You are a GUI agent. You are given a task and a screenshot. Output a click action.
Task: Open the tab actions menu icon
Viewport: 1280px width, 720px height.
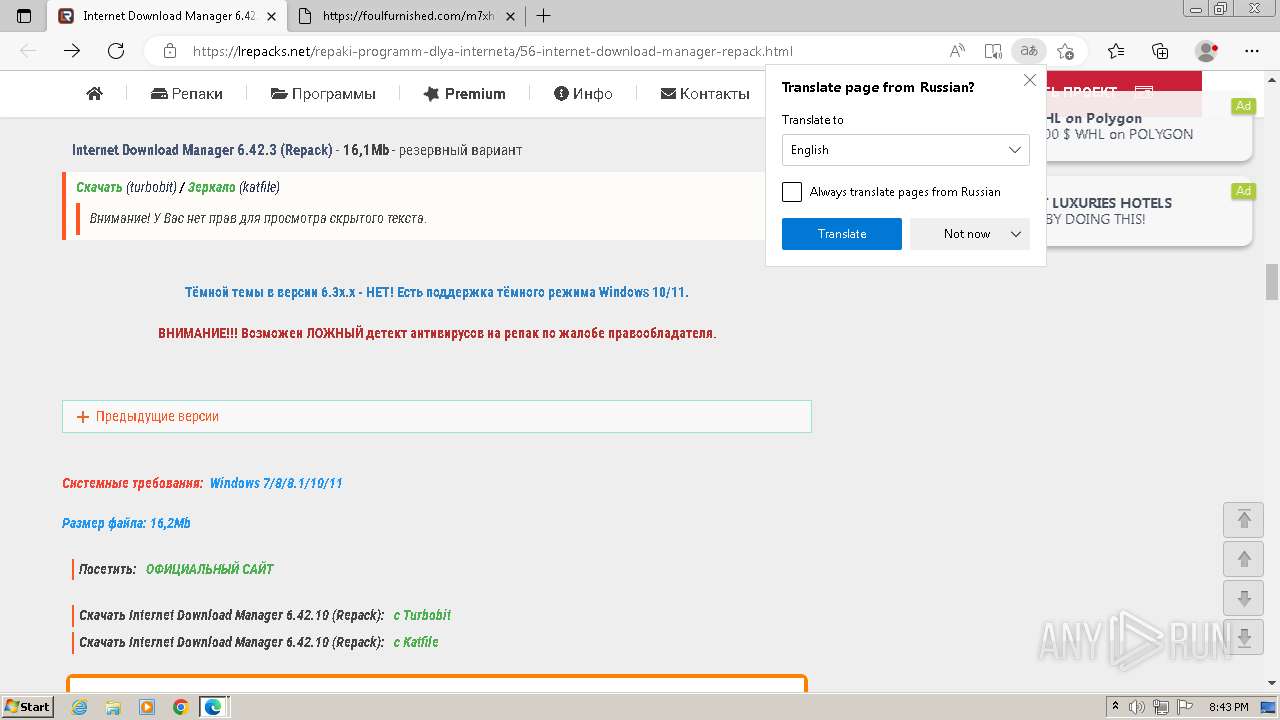pyautogui.click(x=24, y=16)
